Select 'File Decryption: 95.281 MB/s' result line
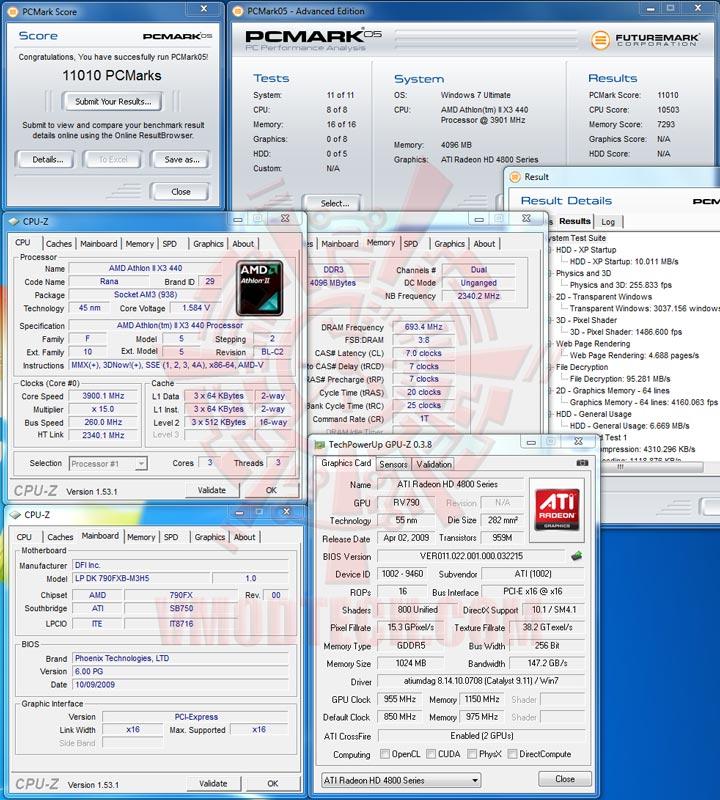This screenshot has height=800, width=720. pos(620,379)
